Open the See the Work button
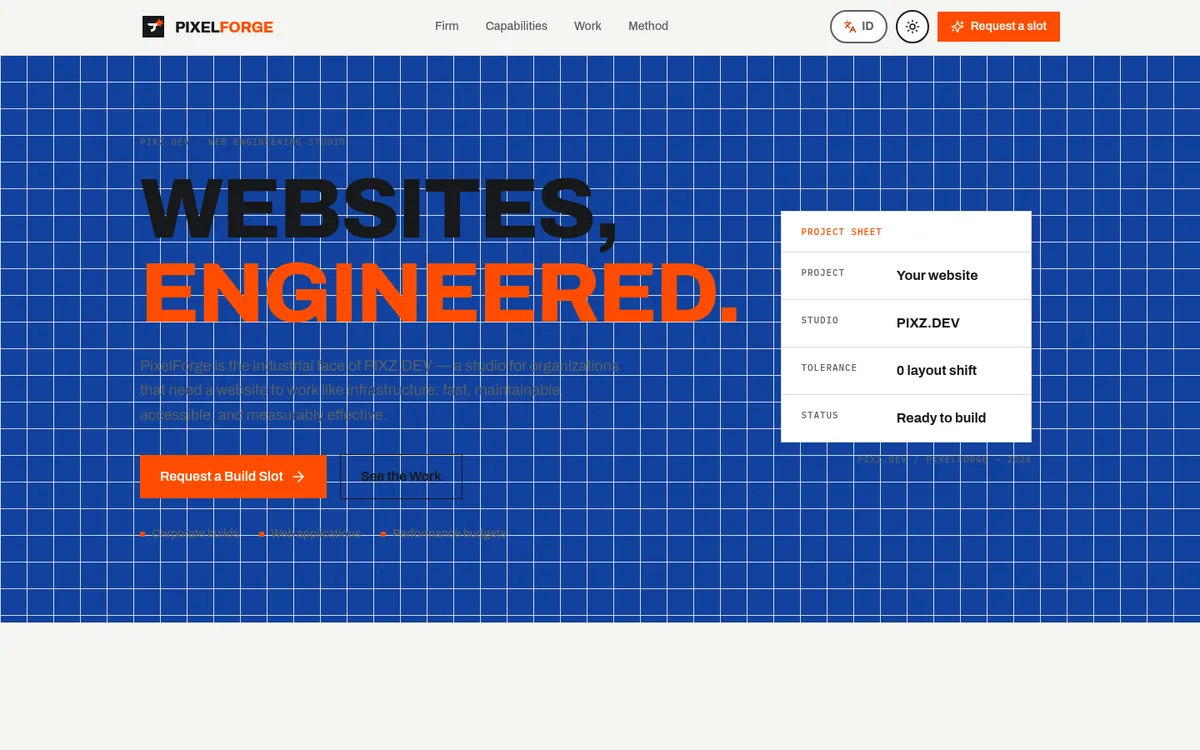 click(401, 477)
